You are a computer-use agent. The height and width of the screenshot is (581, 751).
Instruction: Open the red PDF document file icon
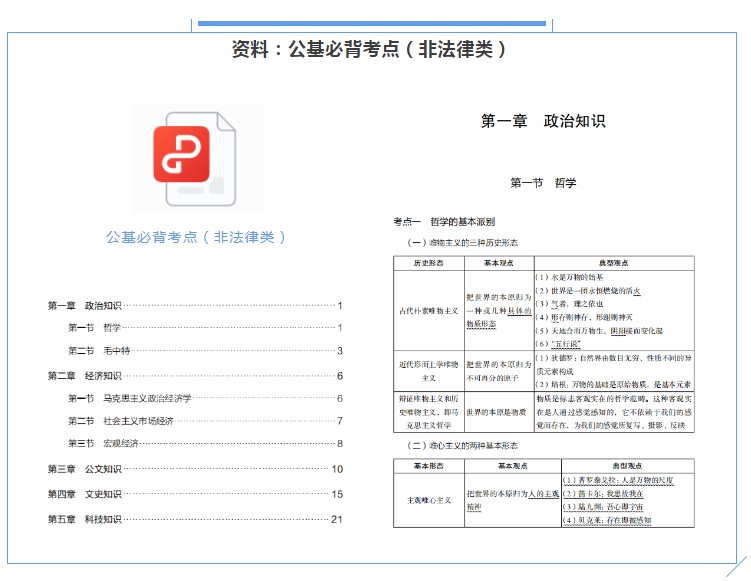coord(195,159)
